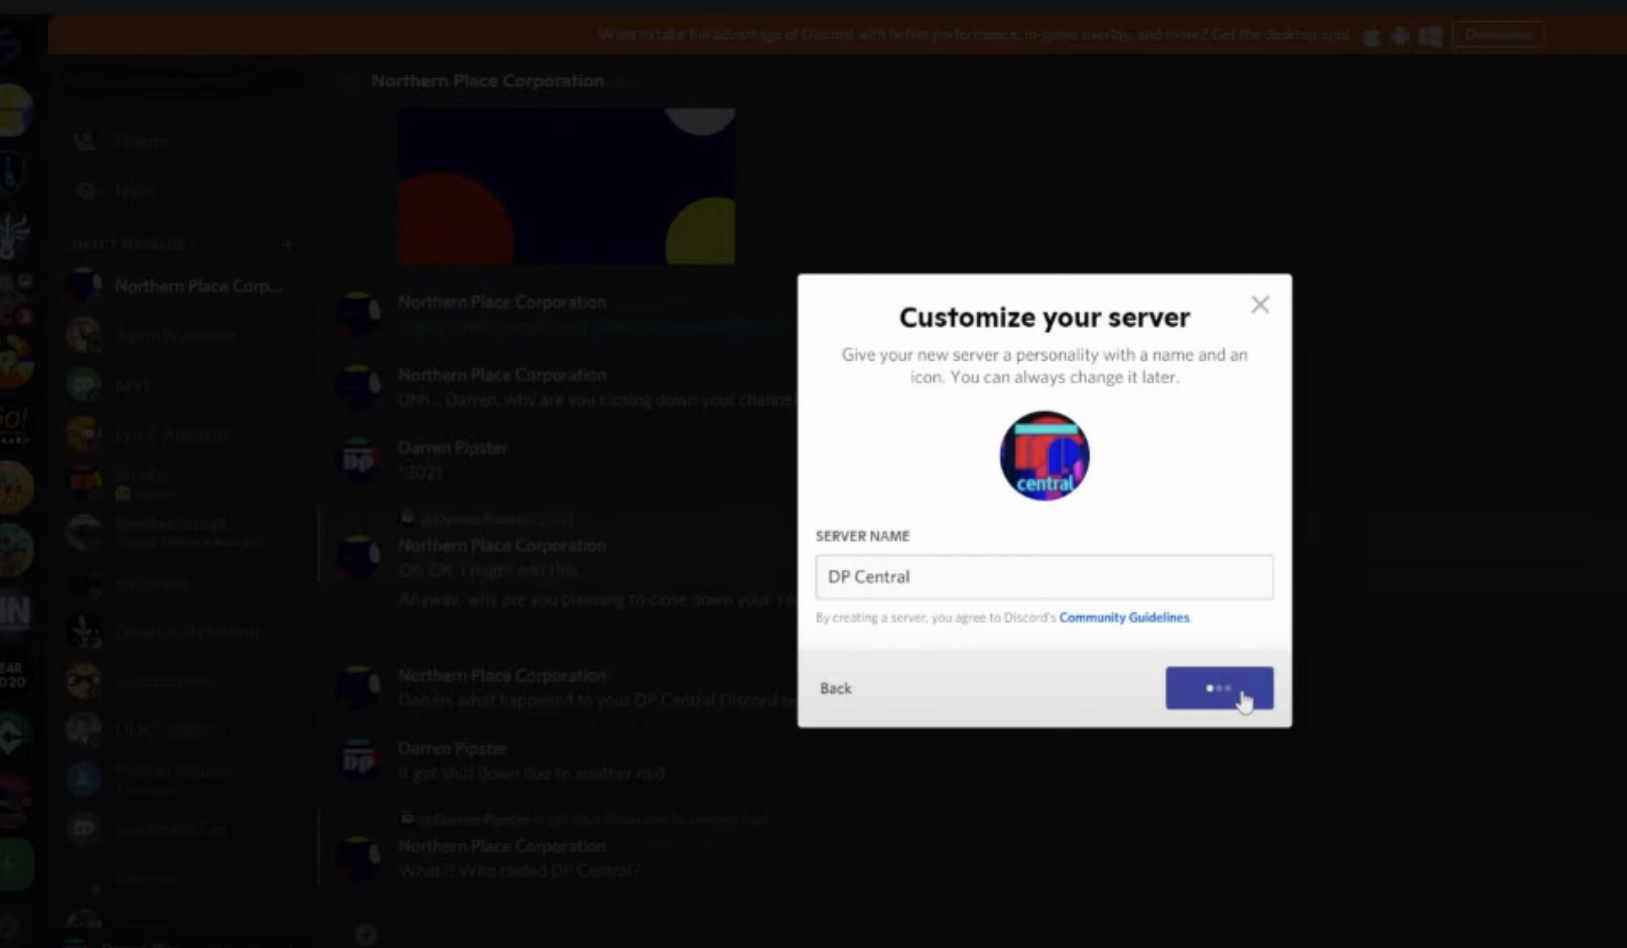The width and height of the screenshot is (1627, 948).
Task: Click the Server Name field with DP Central
Action: click(1044, 577)
